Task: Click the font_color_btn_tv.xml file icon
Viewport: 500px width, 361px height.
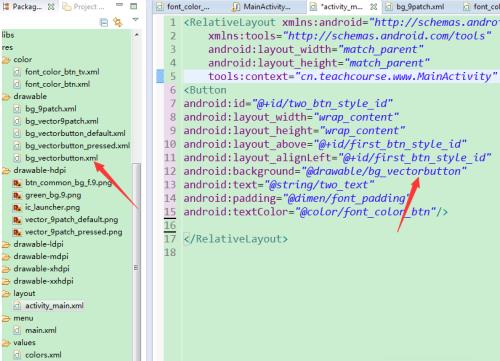Action: (x=17, y=72)
